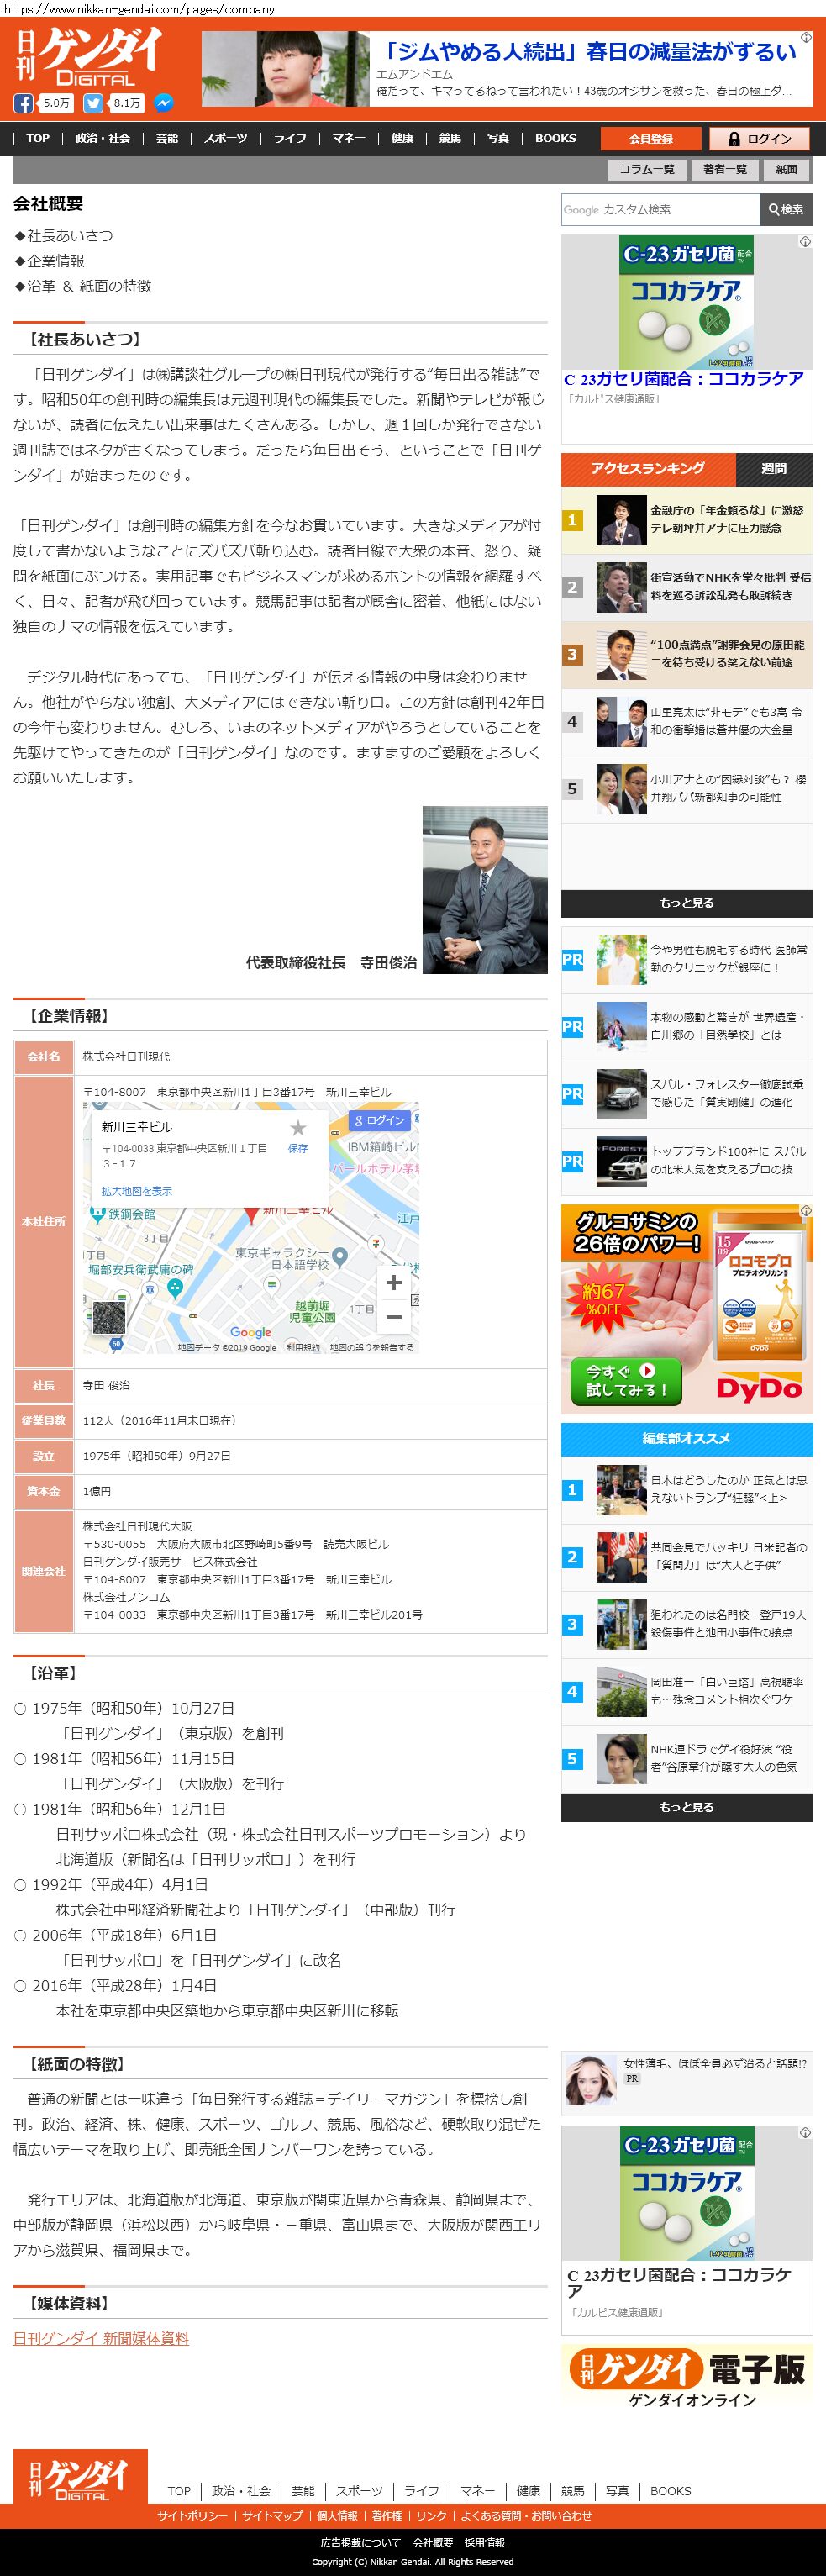Open the TOP navigation item
Screen dimensions: 826x2576
tap(38, 138)
